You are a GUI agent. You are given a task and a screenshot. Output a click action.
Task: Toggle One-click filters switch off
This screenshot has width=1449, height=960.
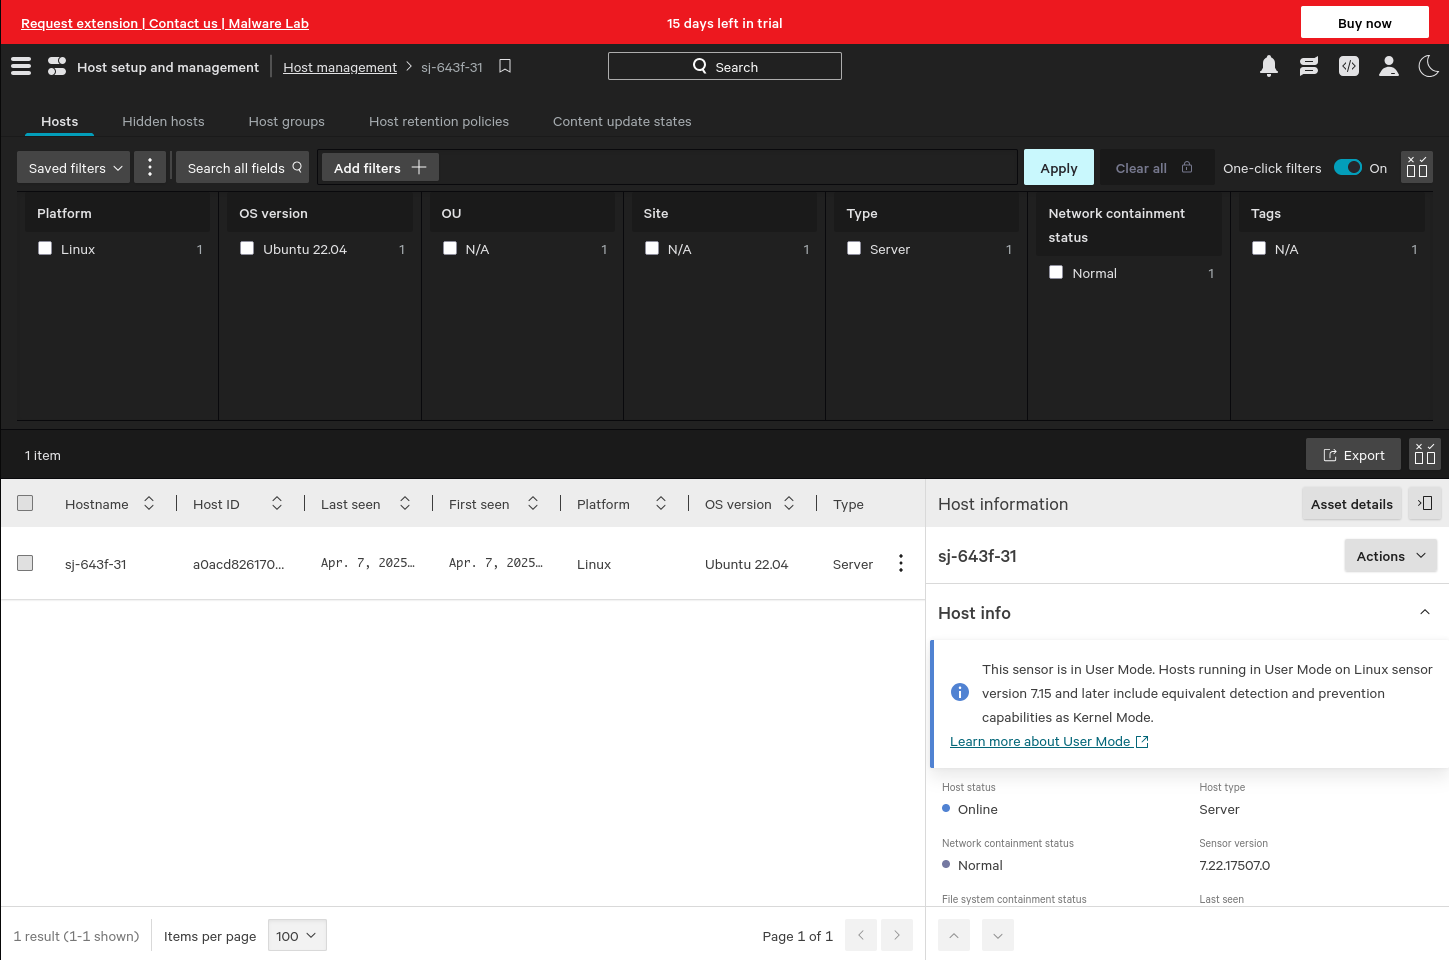tap(1347, 167)
